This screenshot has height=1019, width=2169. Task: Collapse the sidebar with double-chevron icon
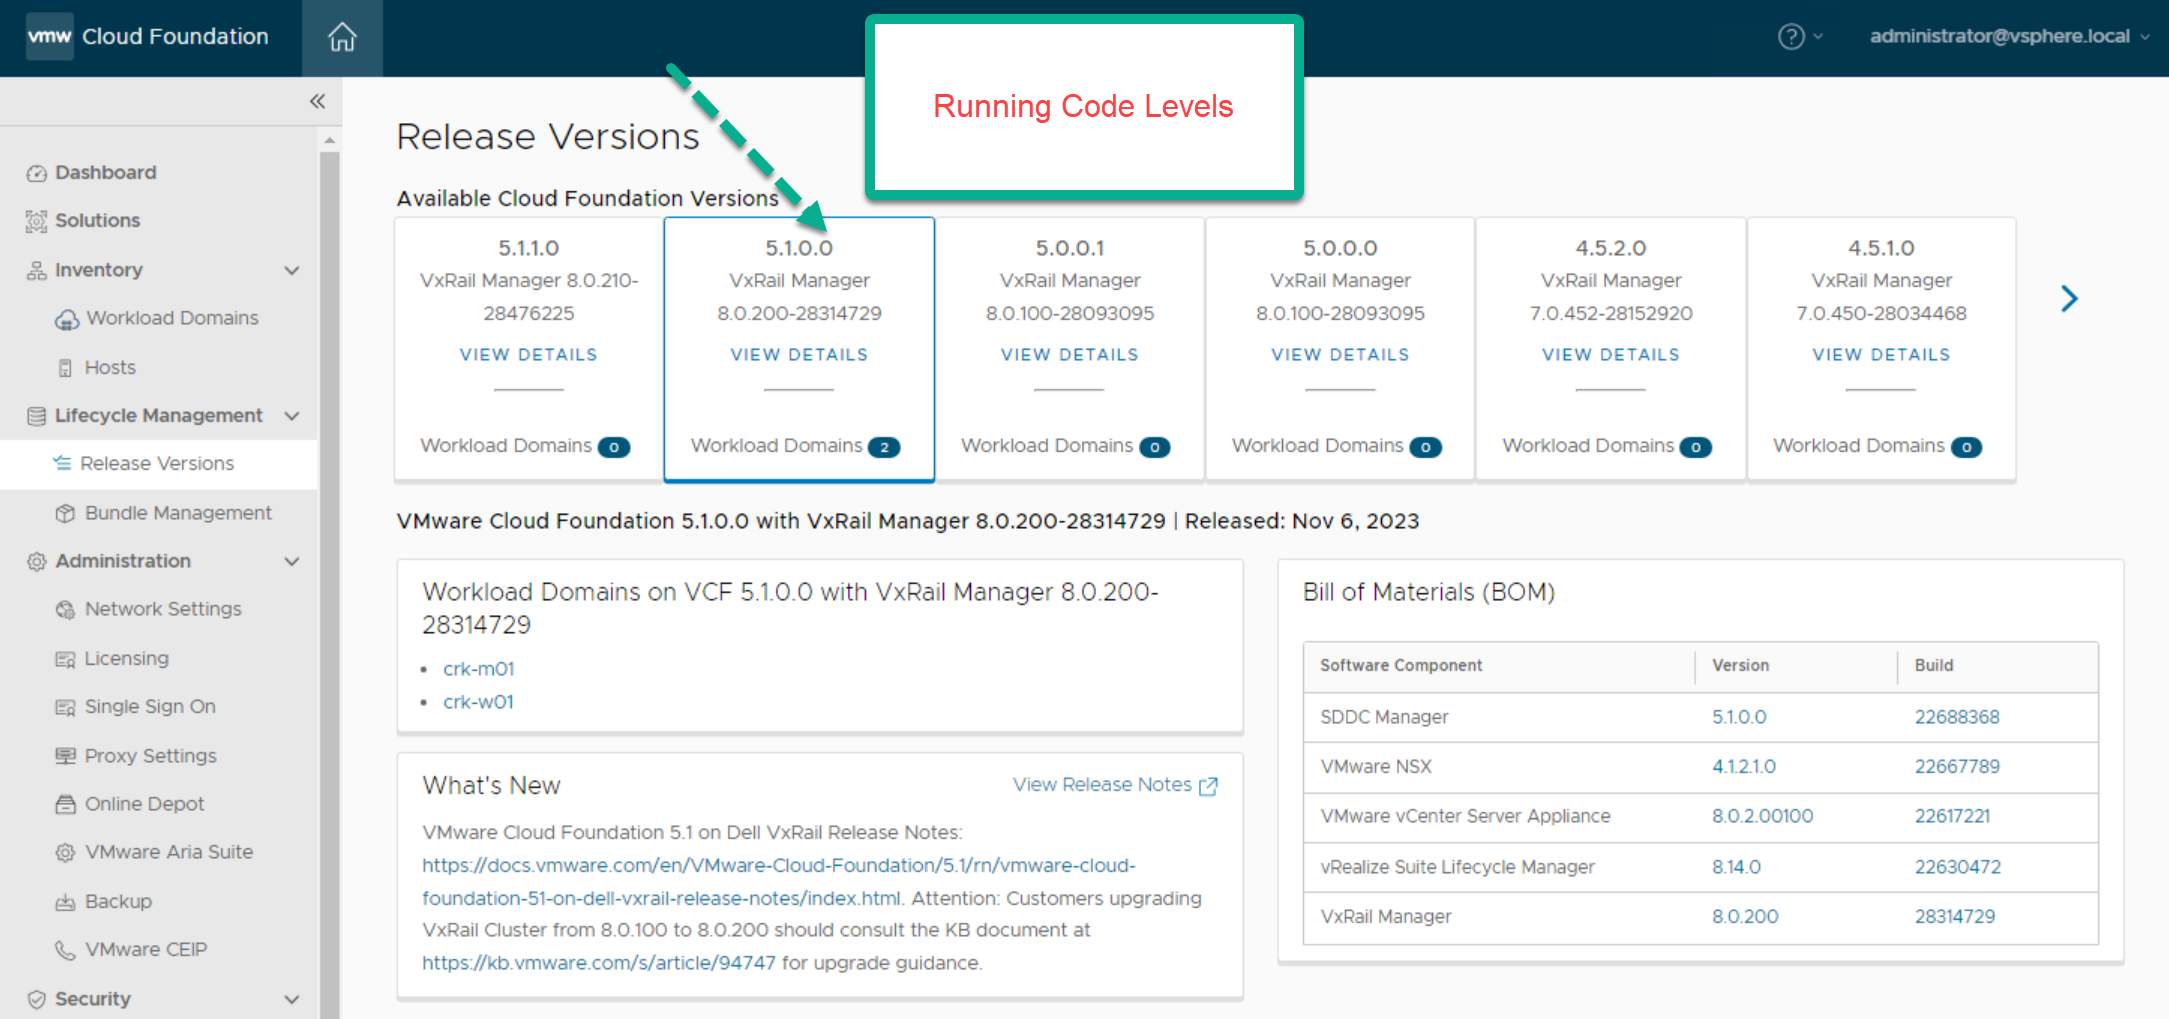pos(317,101)
